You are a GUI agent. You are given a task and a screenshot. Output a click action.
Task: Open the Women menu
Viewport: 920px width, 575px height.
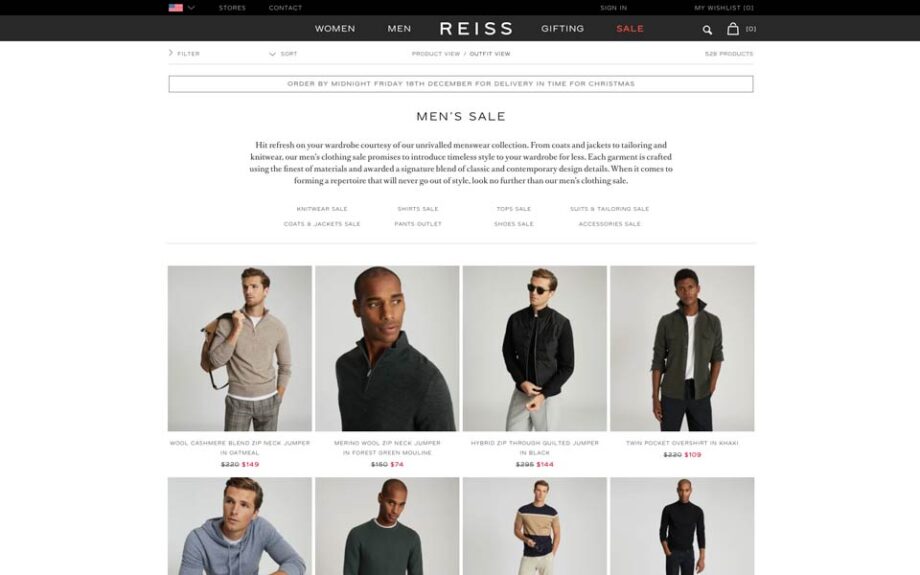(335, 28)
